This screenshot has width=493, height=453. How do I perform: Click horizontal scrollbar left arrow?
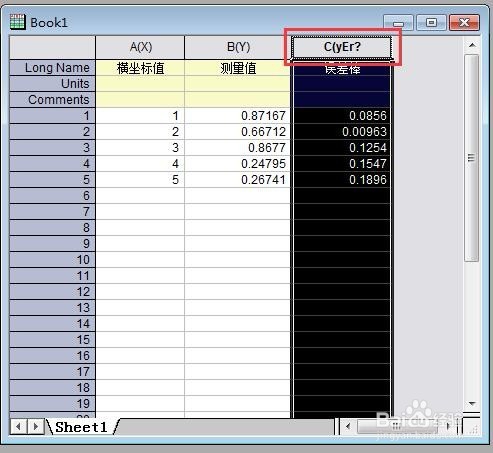pyautogui.click(x=348, y=426)
